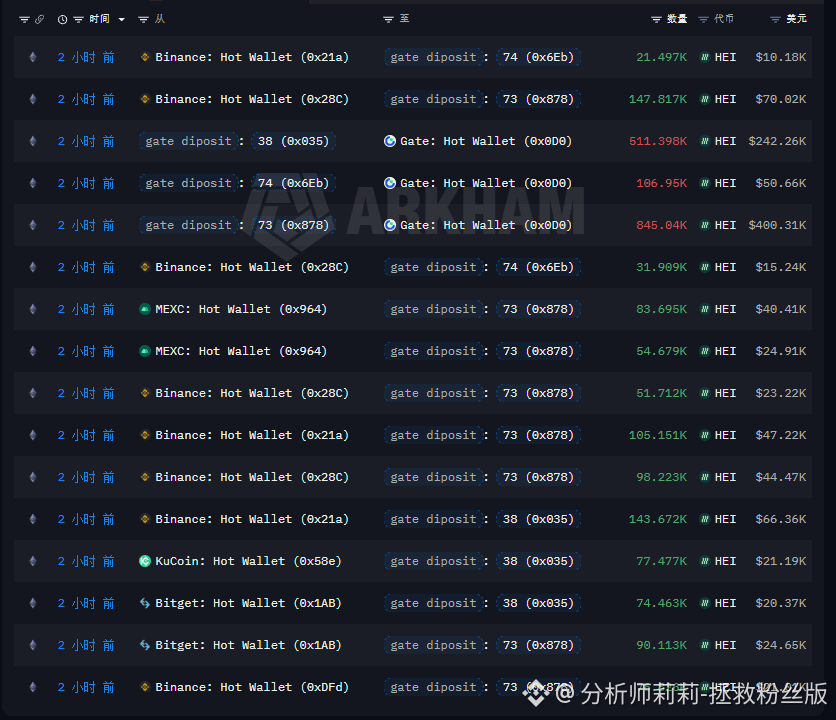Click the red 511.398K amount
The image size is (836, 720).
click(657, 141)
